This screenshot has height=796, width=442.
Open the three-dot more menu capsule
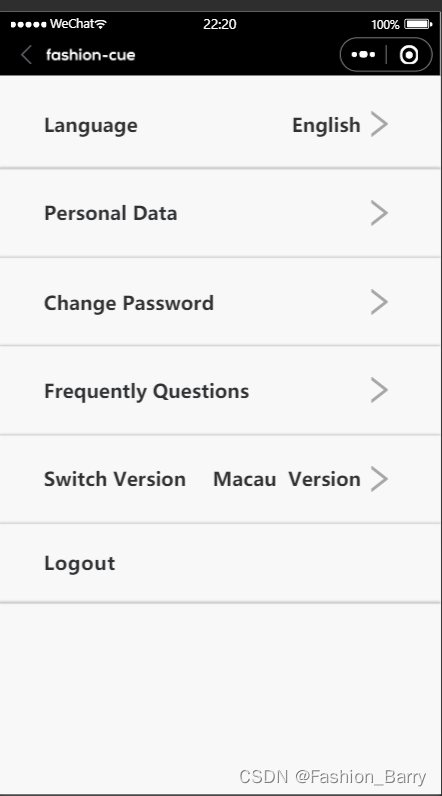363,55
